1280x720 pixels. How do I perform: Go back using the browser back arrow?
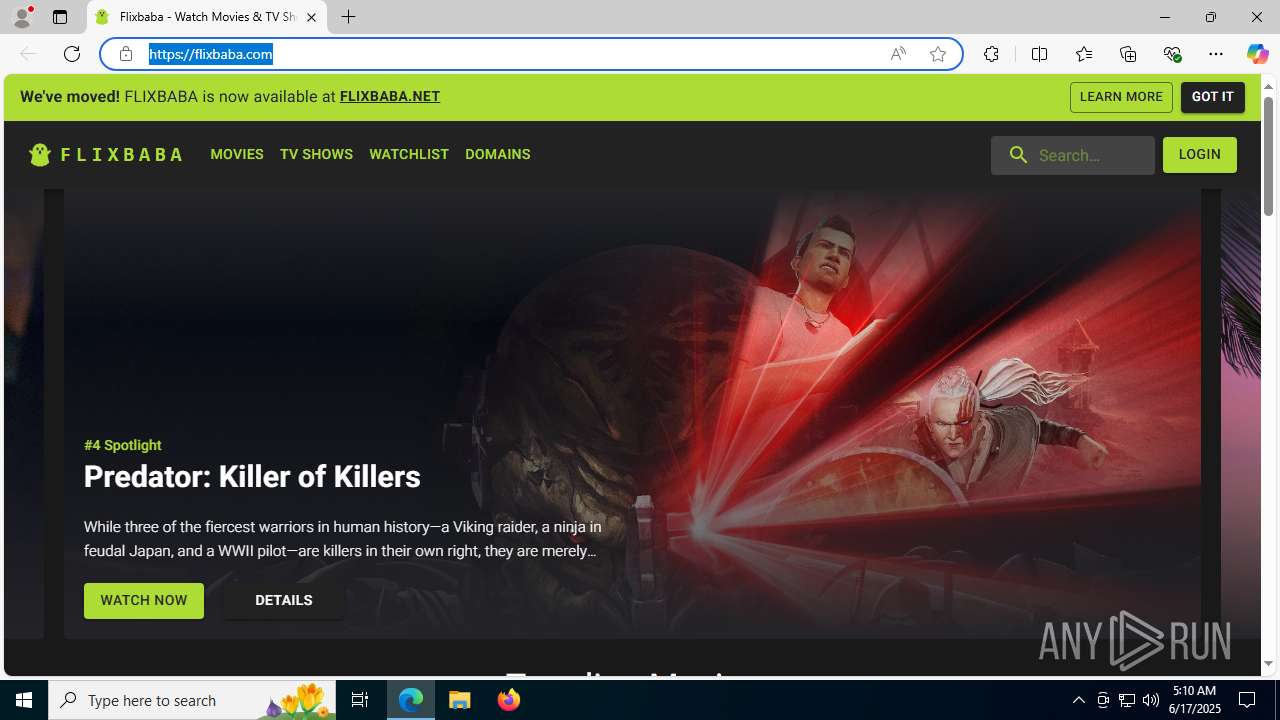(x=28, y=54)
